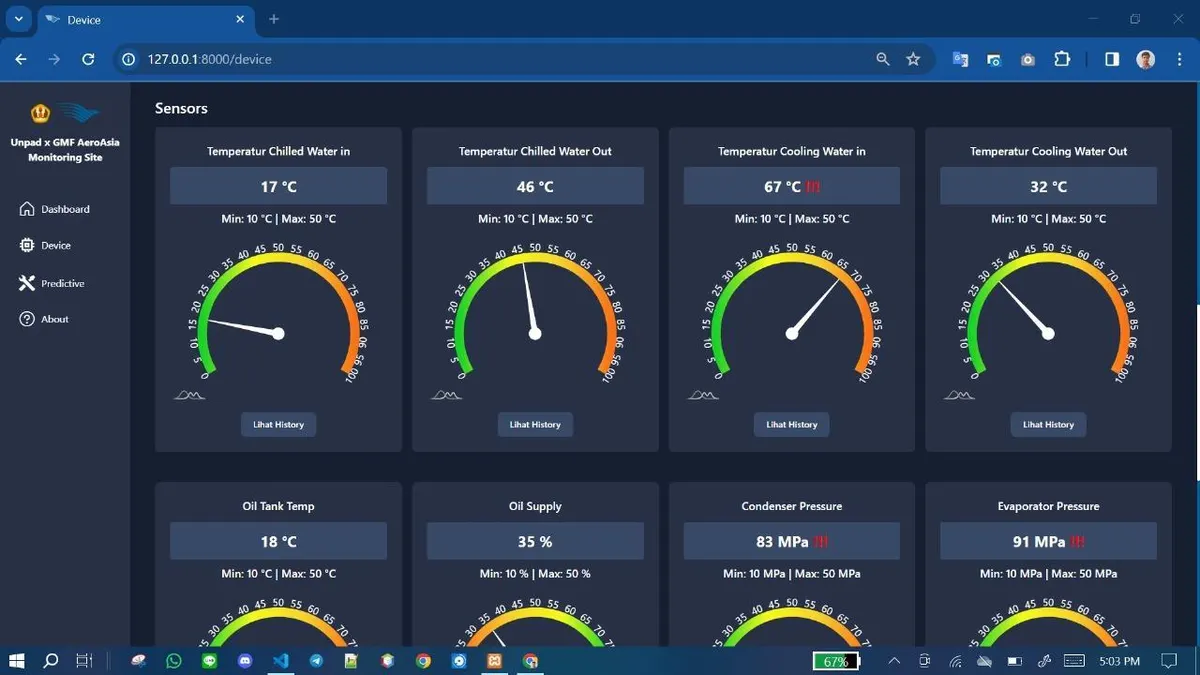Open WhatsApp from the taskbar

(175, 661)
